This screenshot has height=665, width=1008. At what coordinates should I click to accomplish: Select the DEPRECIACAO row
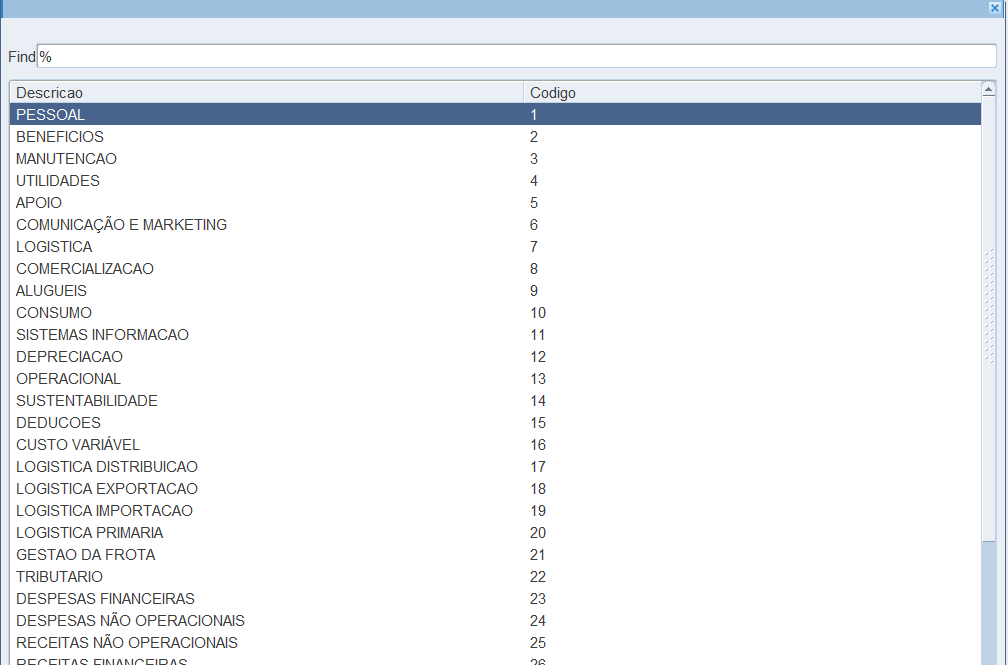(x=495, y=356)
